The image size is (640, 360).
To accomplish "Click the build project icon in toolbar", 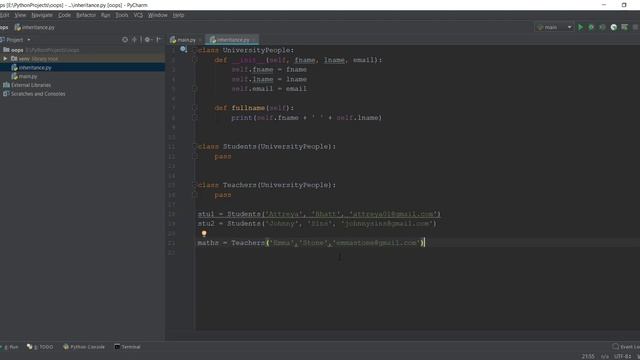I will point(624,27).
